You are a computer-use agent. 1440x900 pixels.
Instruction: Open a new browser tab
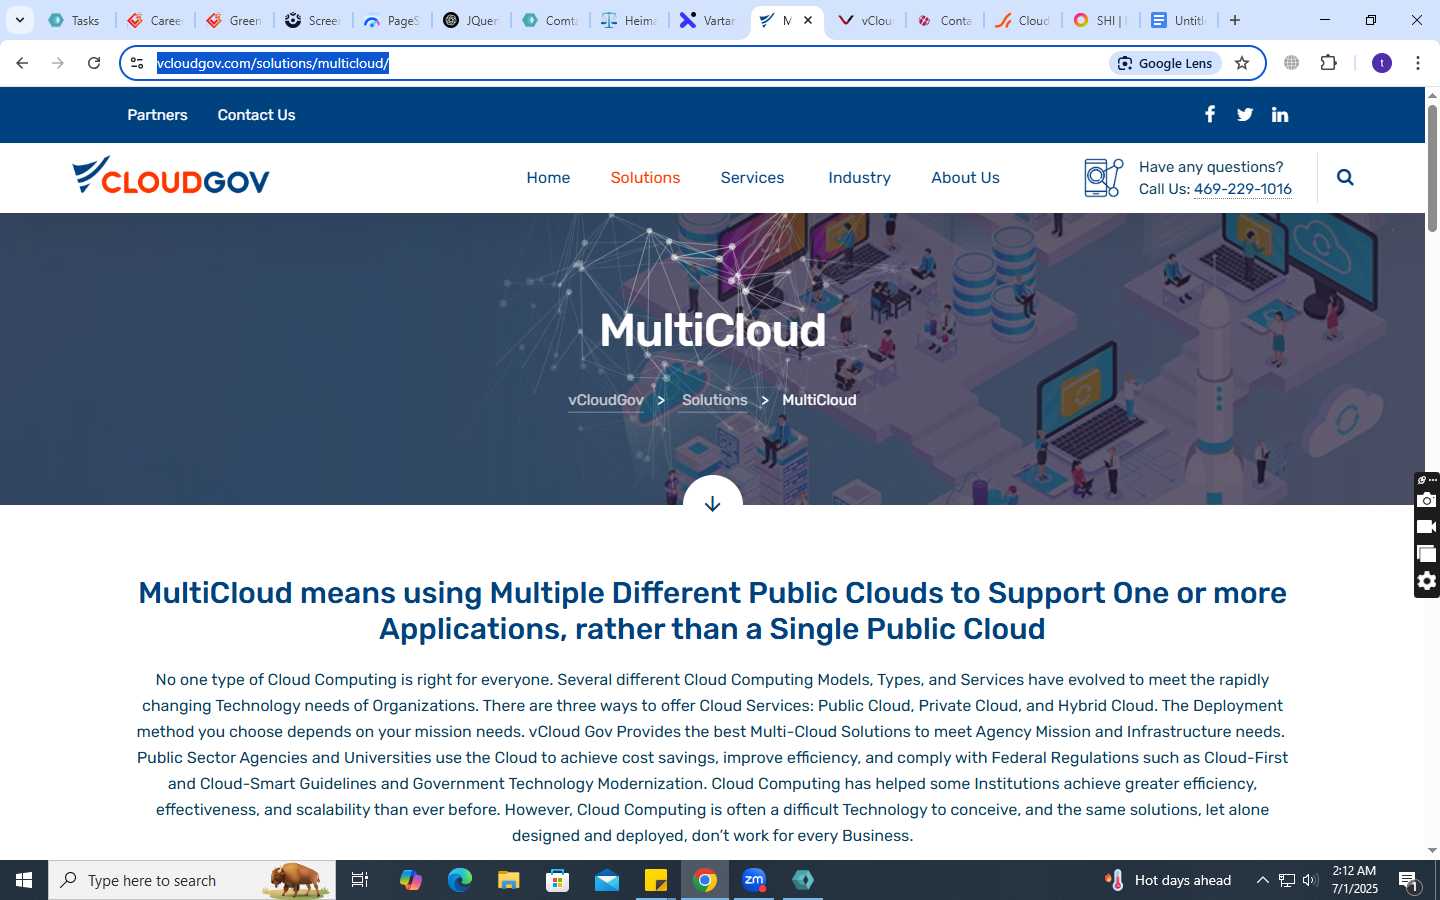click(1235, 20)
